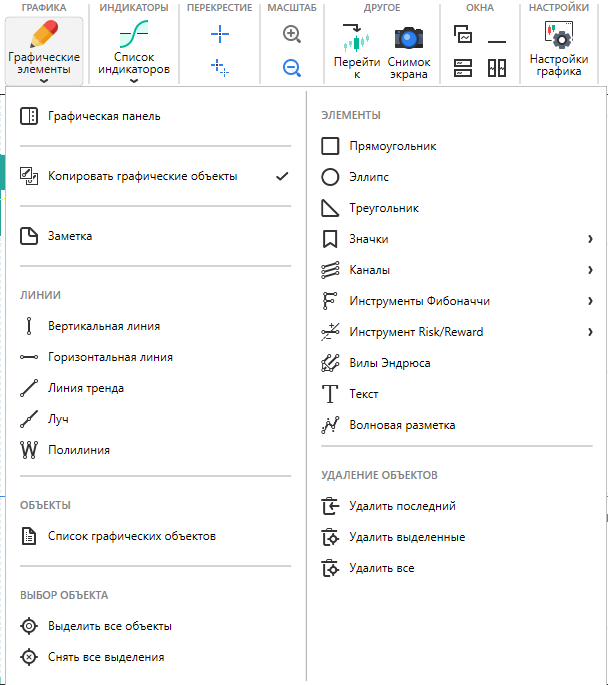Click the cascade windows icon
Image resolution: width=608 pixels, height=685 pixels.
coord(463,35)
